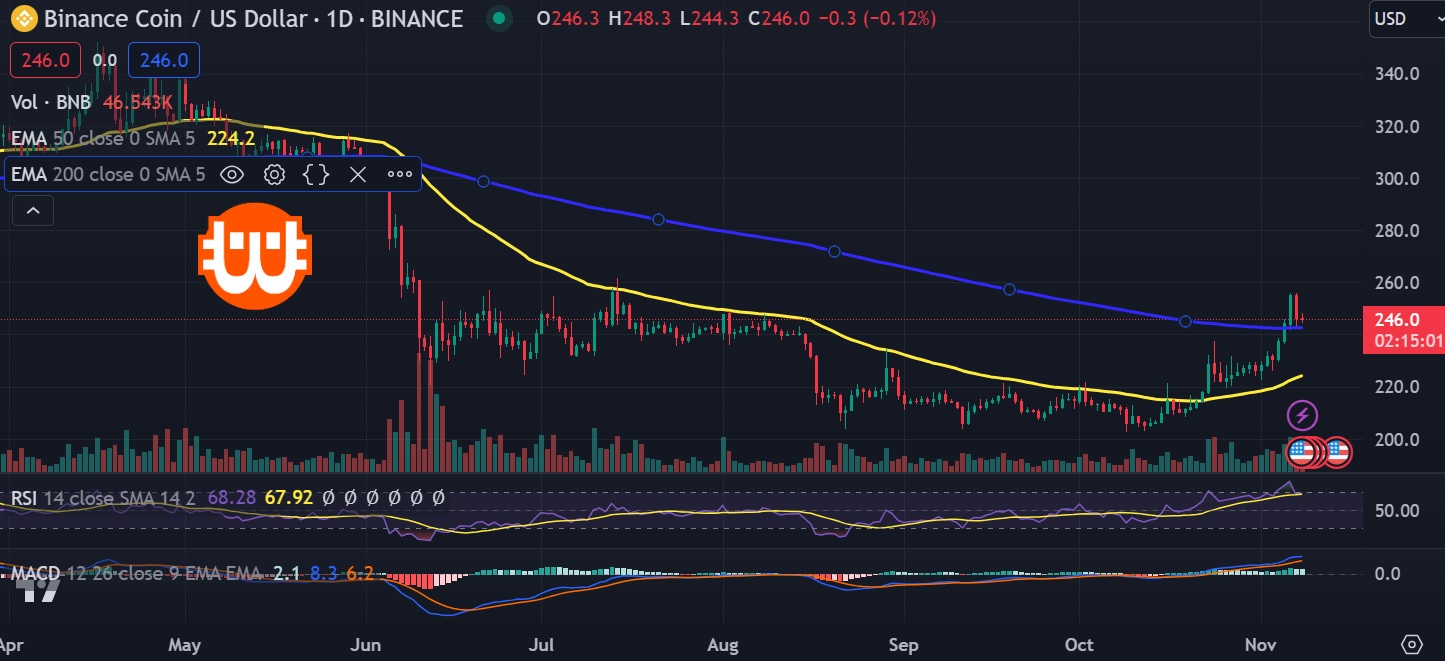Image resolution: width=1445 pixels, height=661 pixels.
Task: Click the Nov label on time axis
Action: tap(1260, 645)
